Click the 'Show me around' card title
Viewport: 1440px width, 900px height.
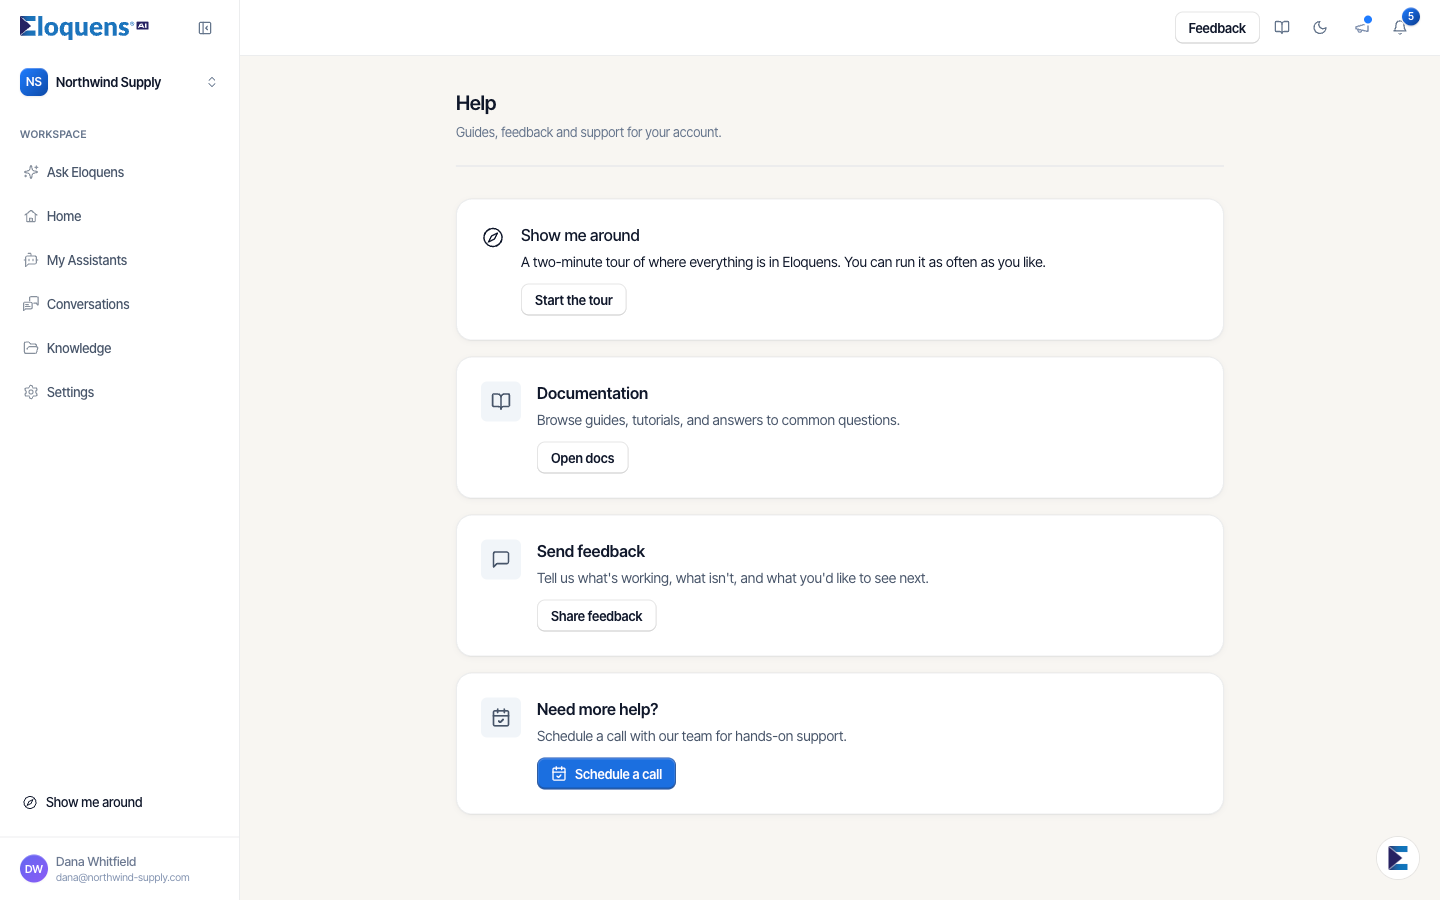tap(580, 235)
